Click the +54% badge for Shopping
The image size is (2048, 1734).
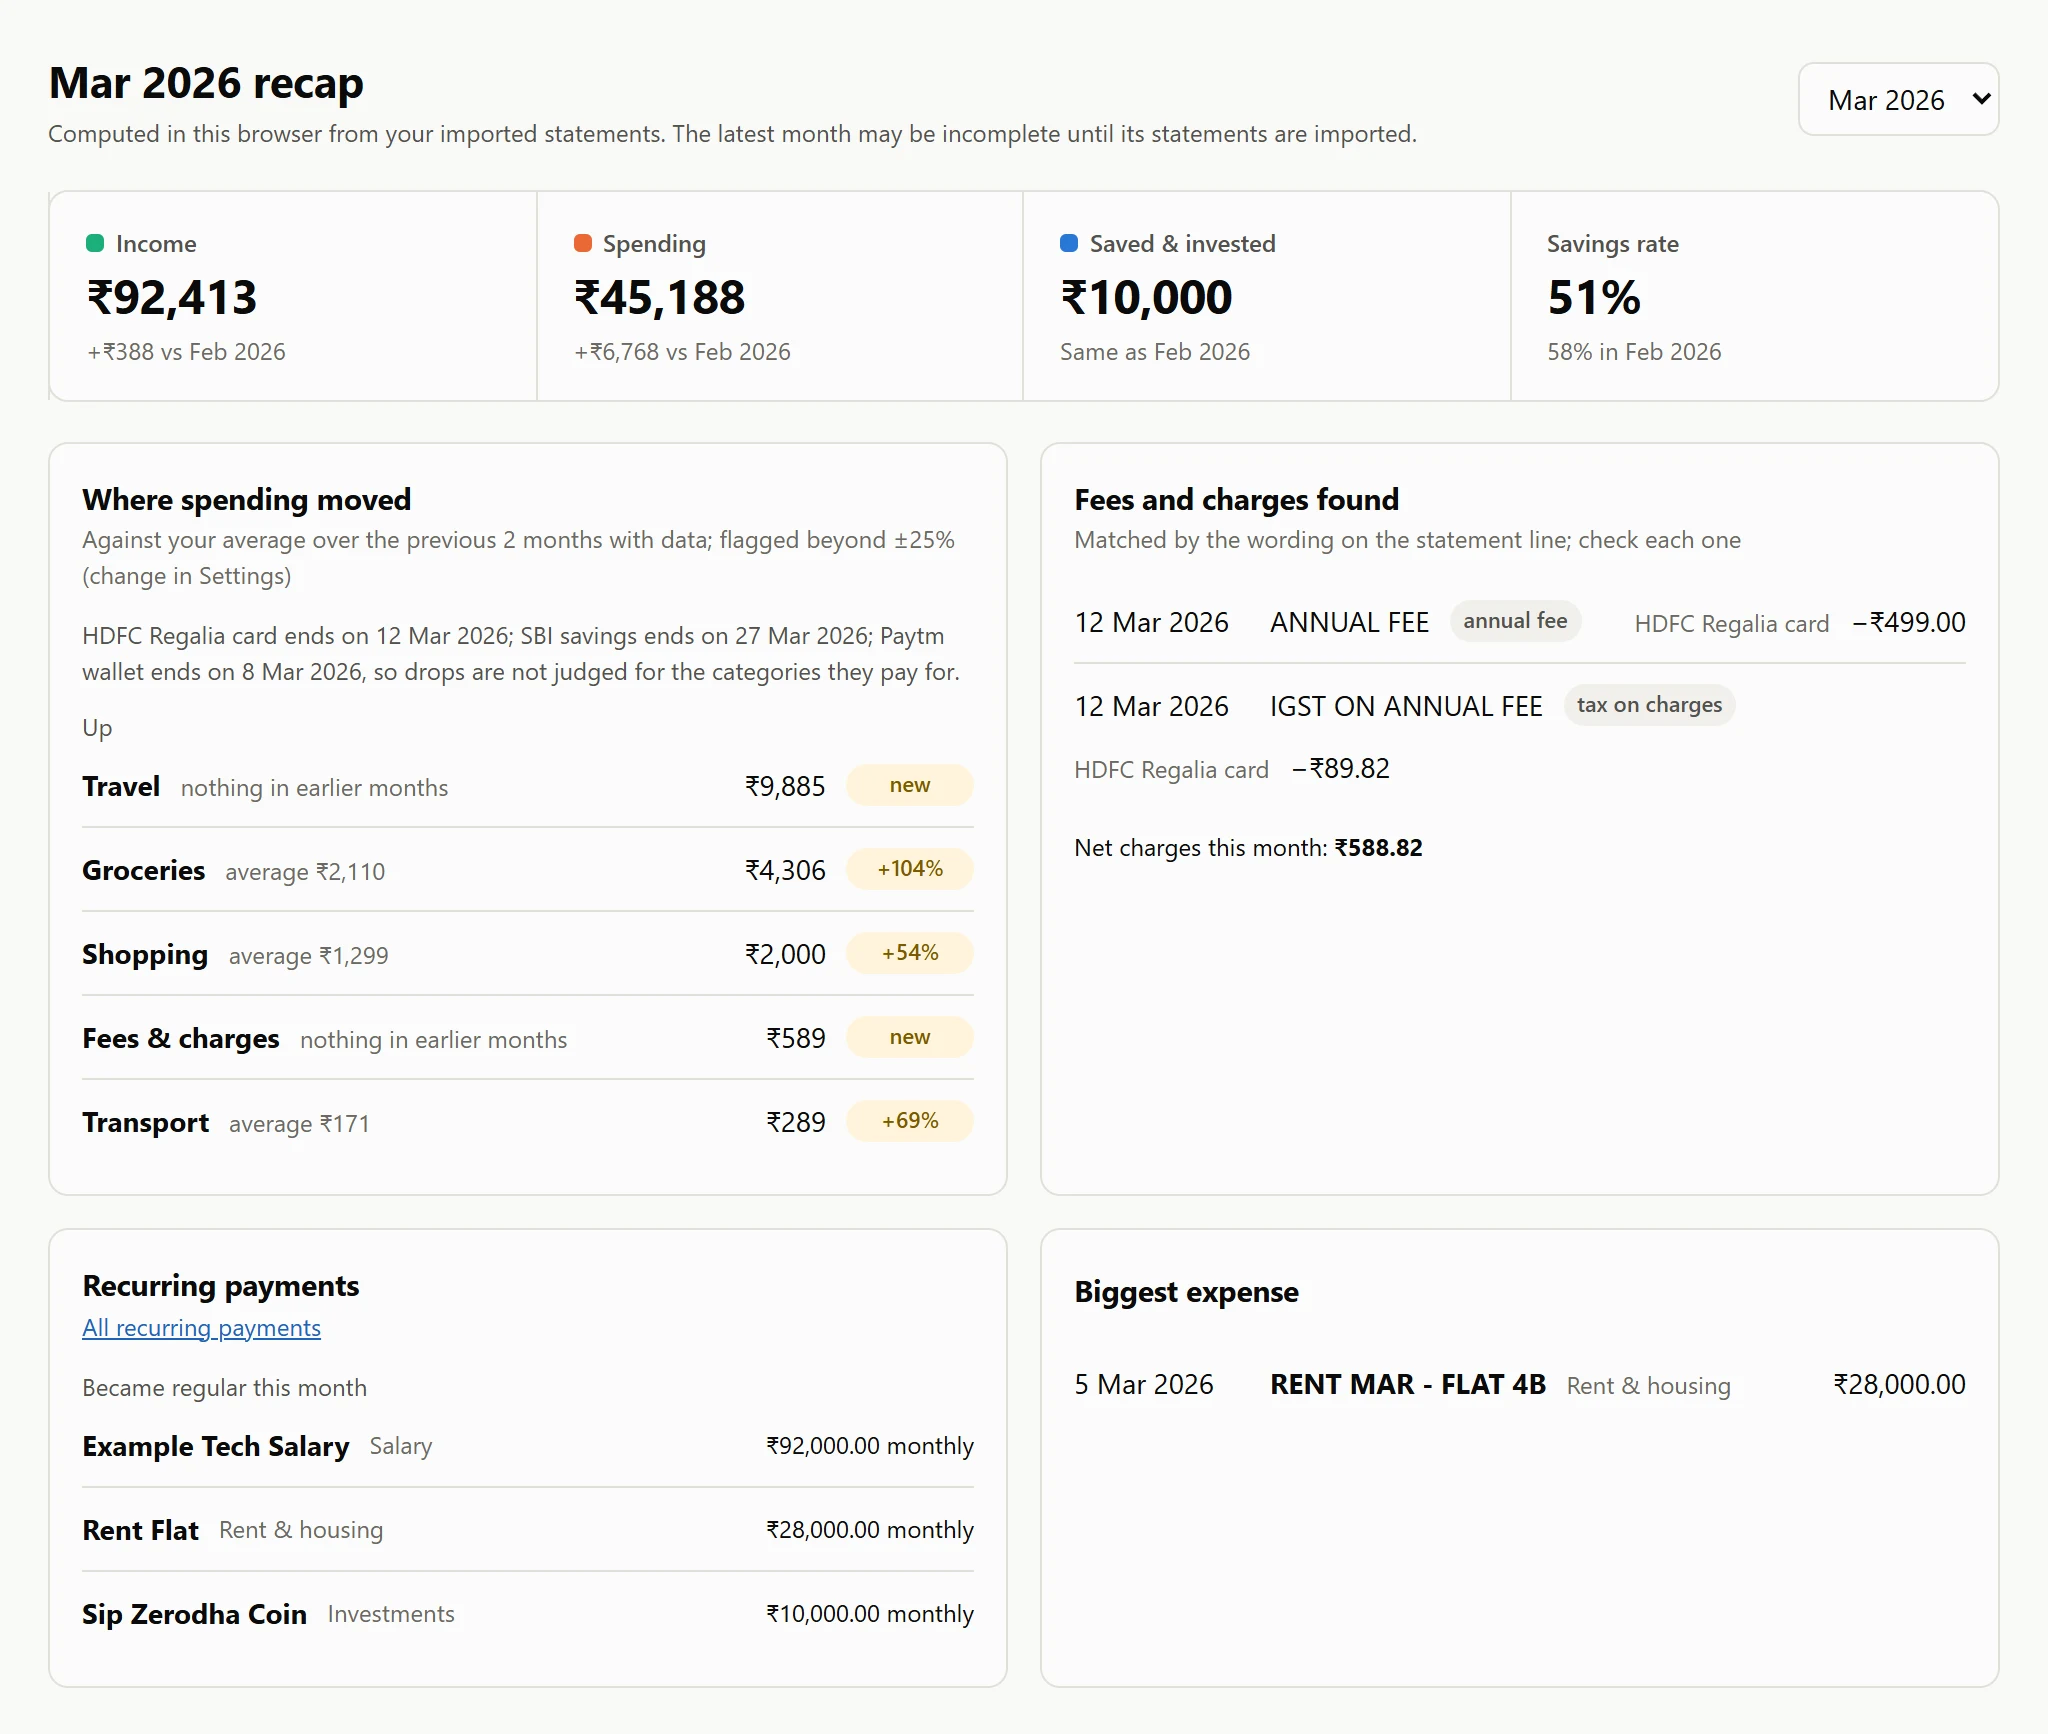tap(909, 953)
